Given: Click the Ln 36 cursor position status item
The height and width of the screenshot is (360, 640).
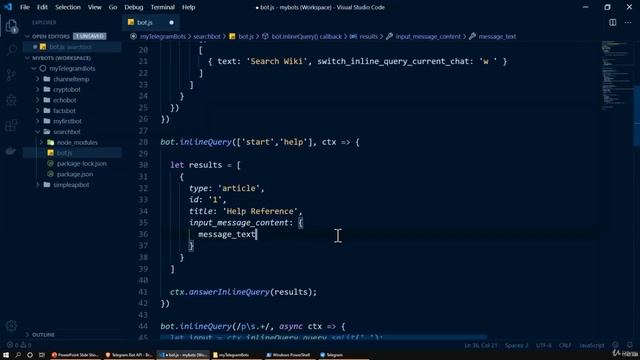Looking at the screenshot, I should click(481, 345).
